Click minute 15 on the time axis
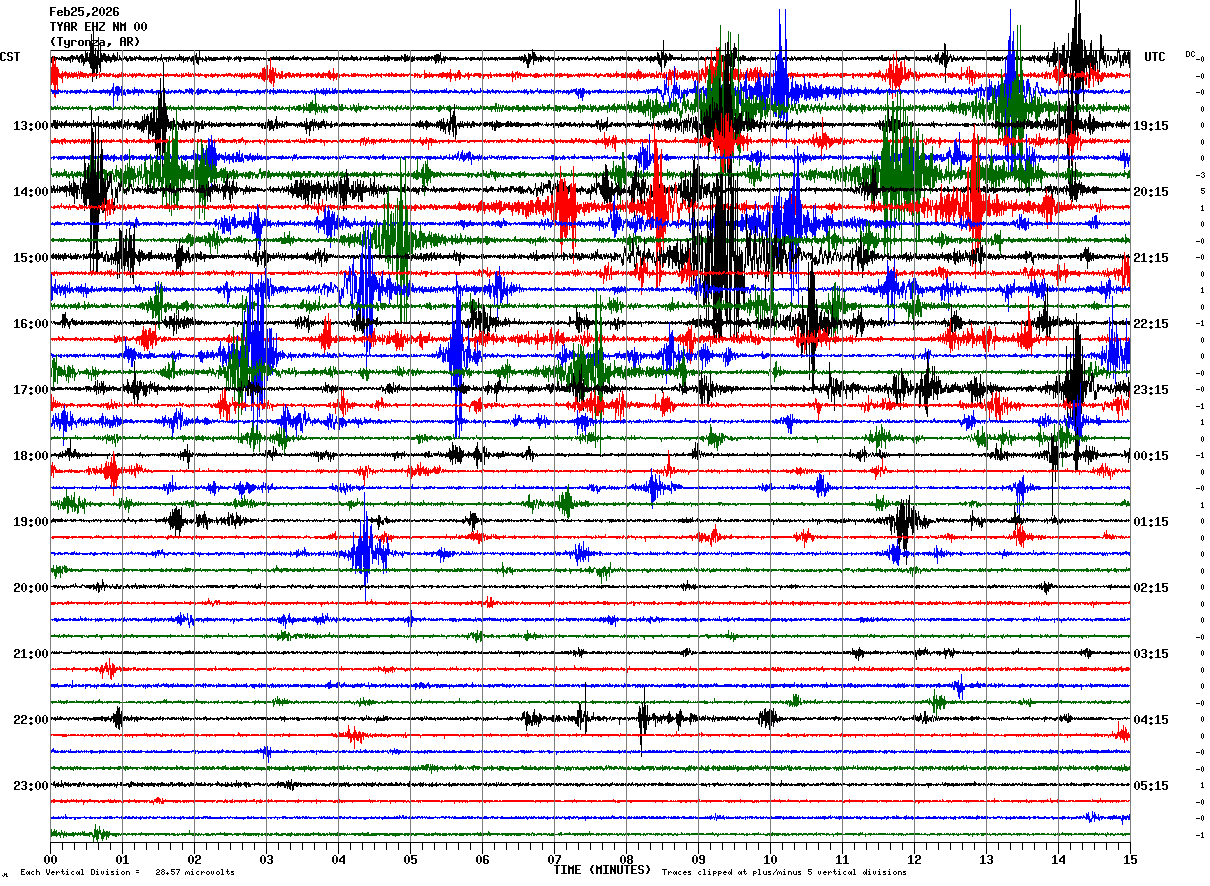The height and width of the screenshot is (886, 1210). pyautogui.click(x=1131, y=859)
